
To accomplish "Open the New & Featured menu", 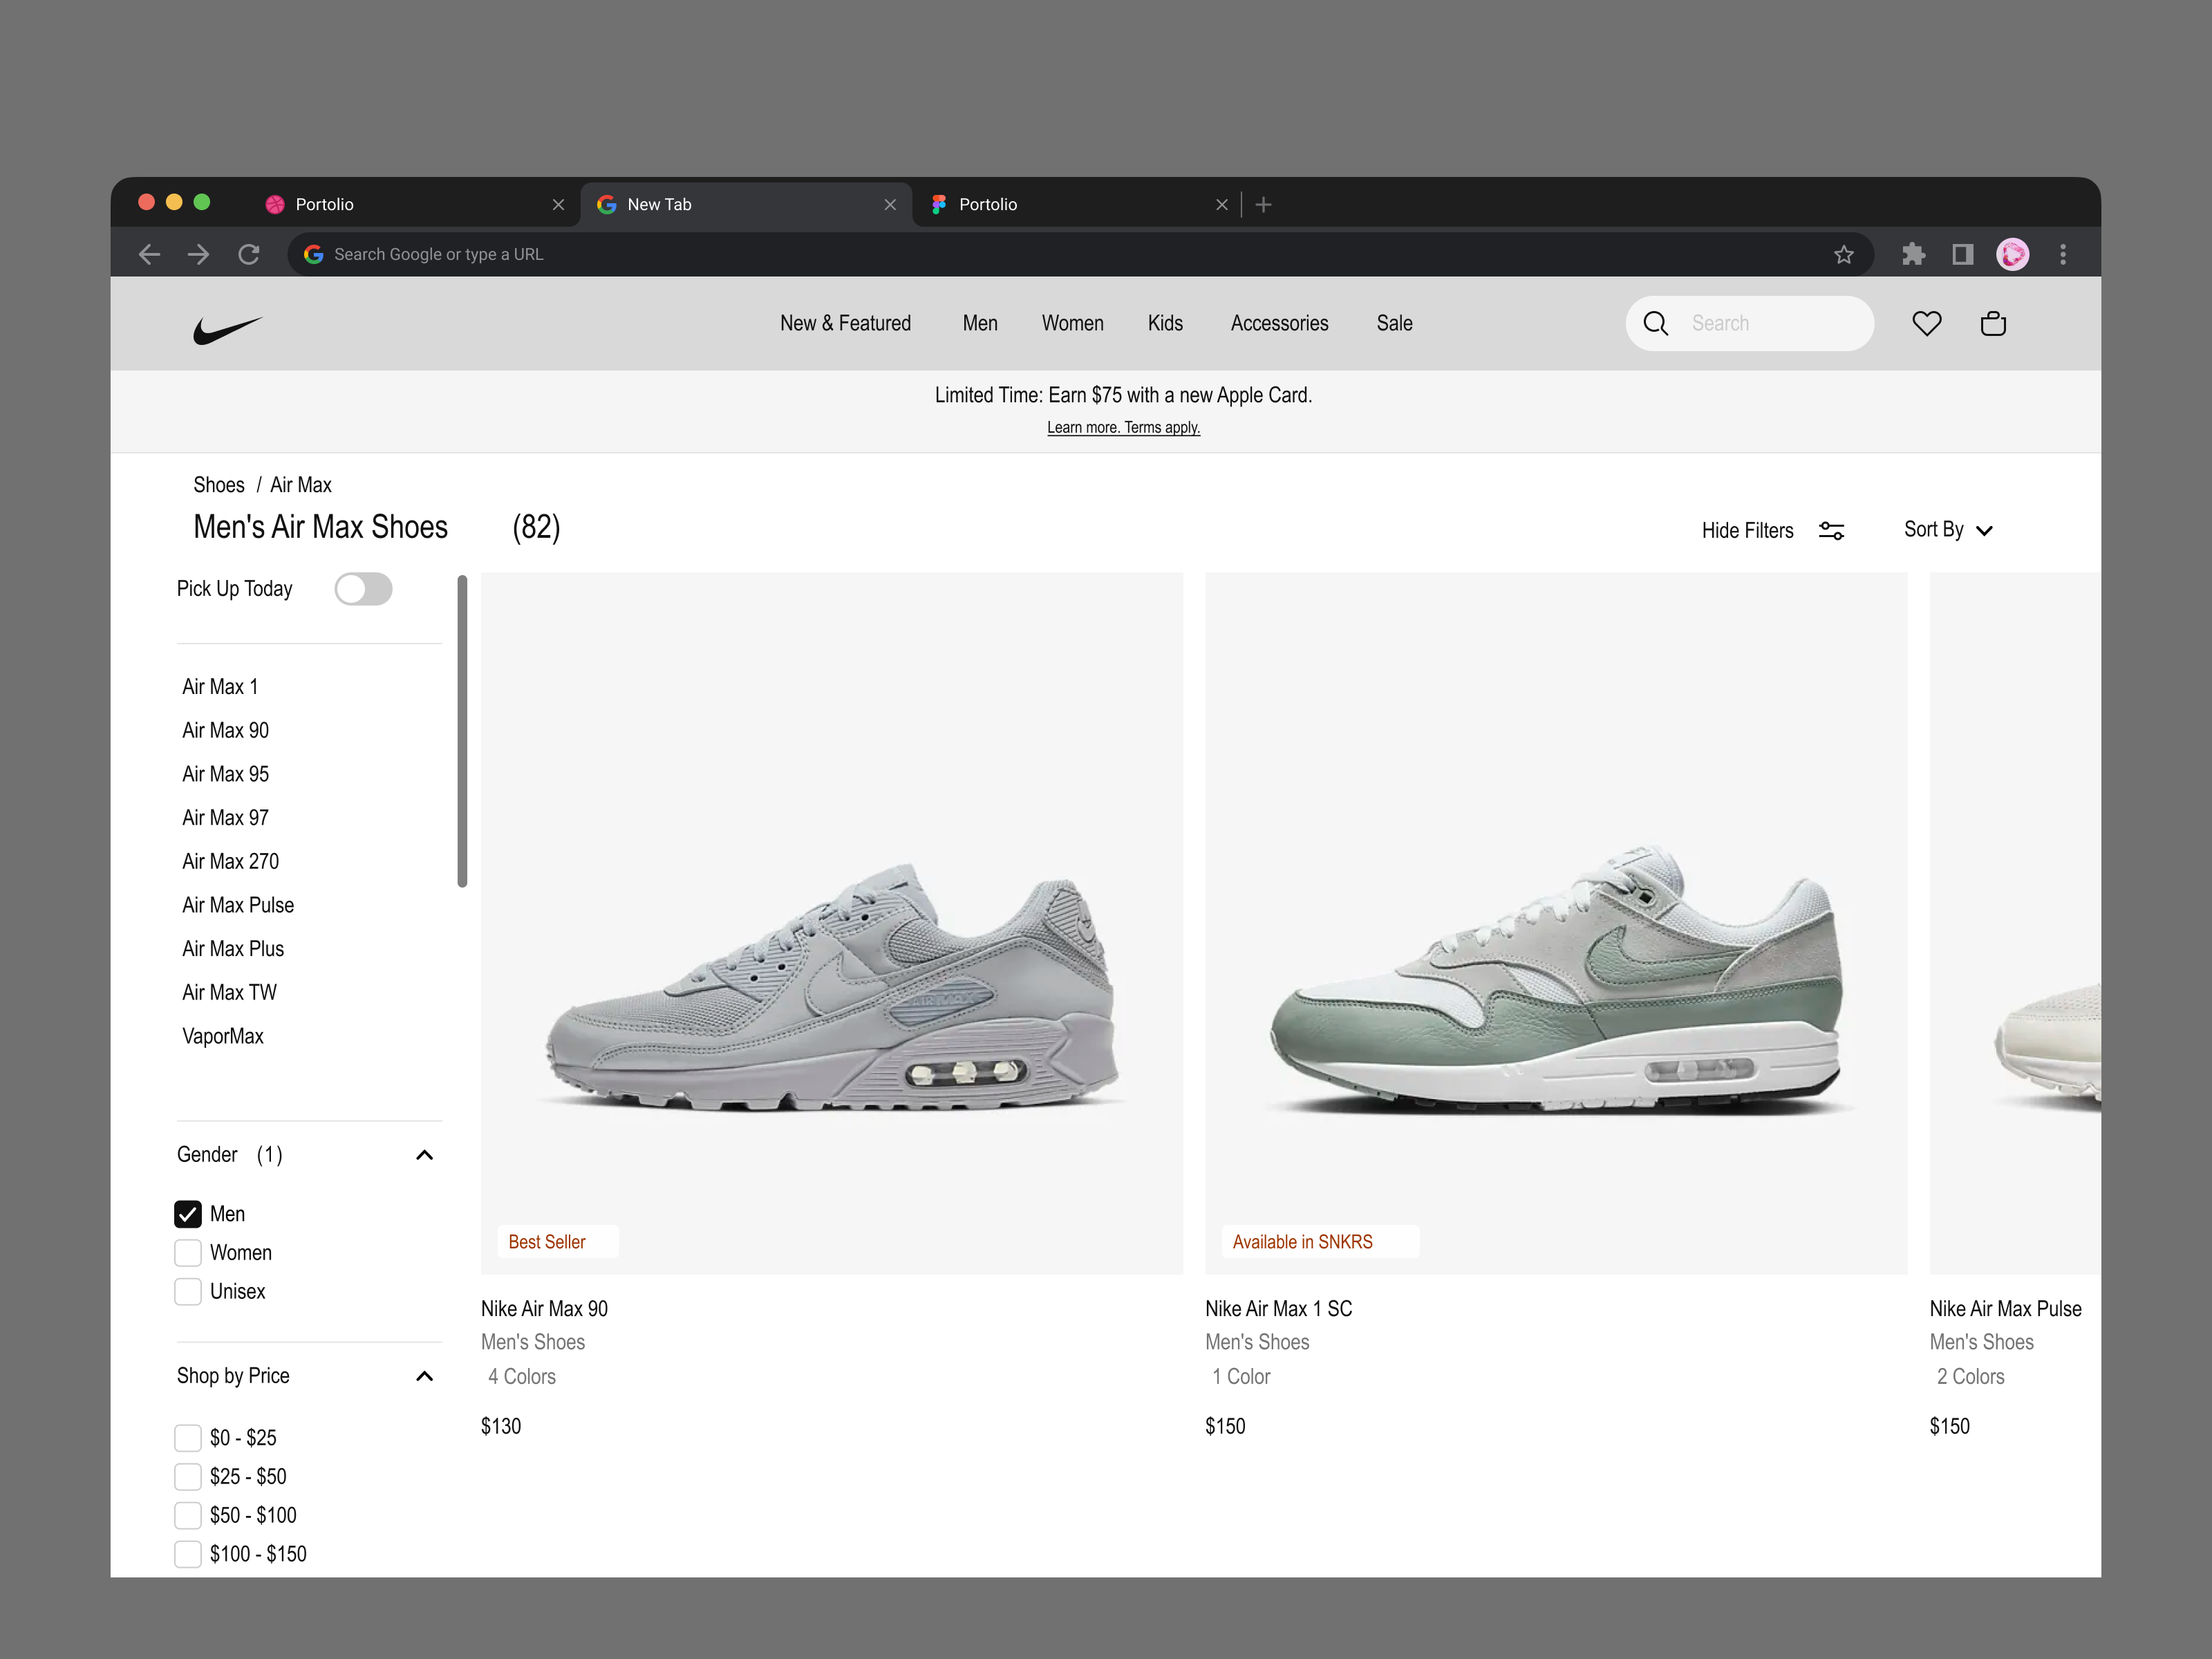I will click(x=845, y=323).
